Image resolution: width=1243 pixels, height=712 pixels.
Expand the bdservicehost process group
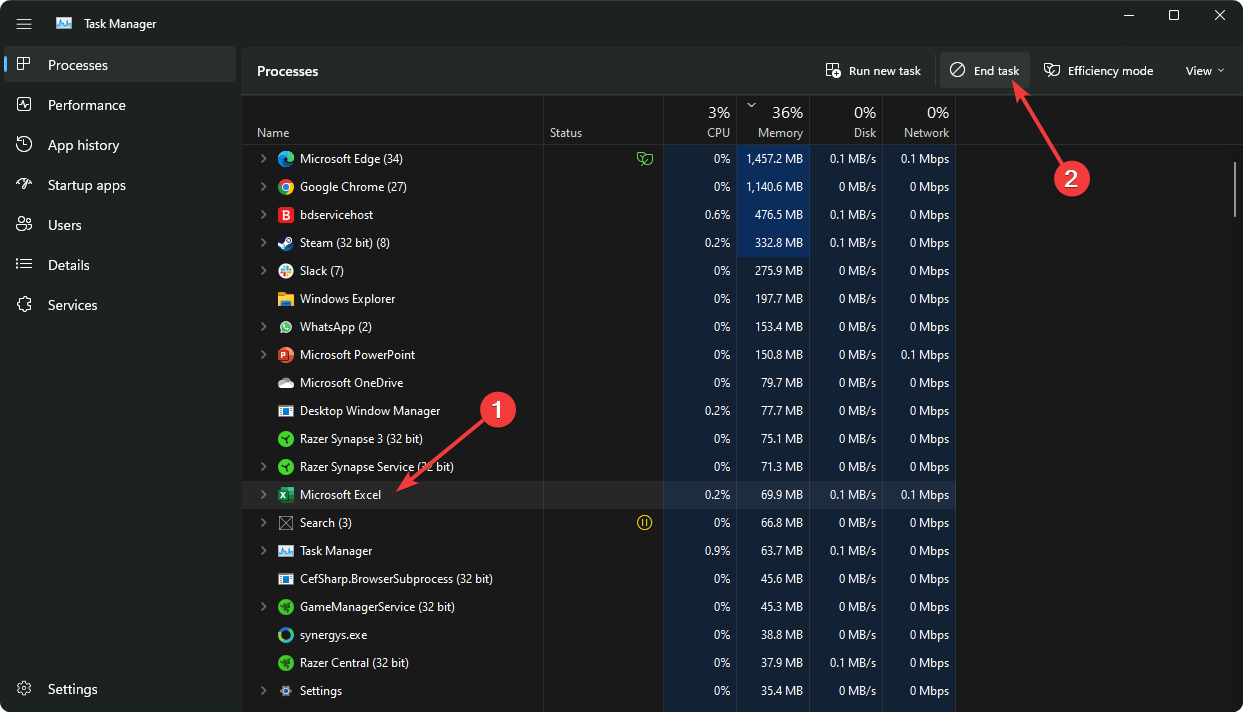point(264,215)
